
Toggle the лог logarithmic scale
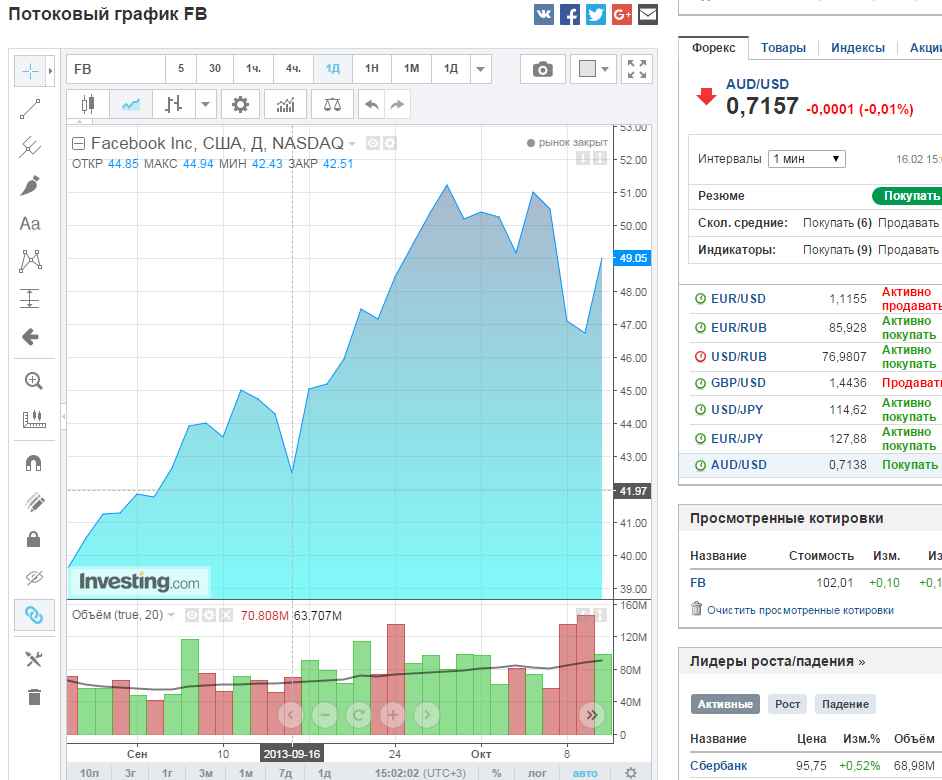(x=536, y=773)
